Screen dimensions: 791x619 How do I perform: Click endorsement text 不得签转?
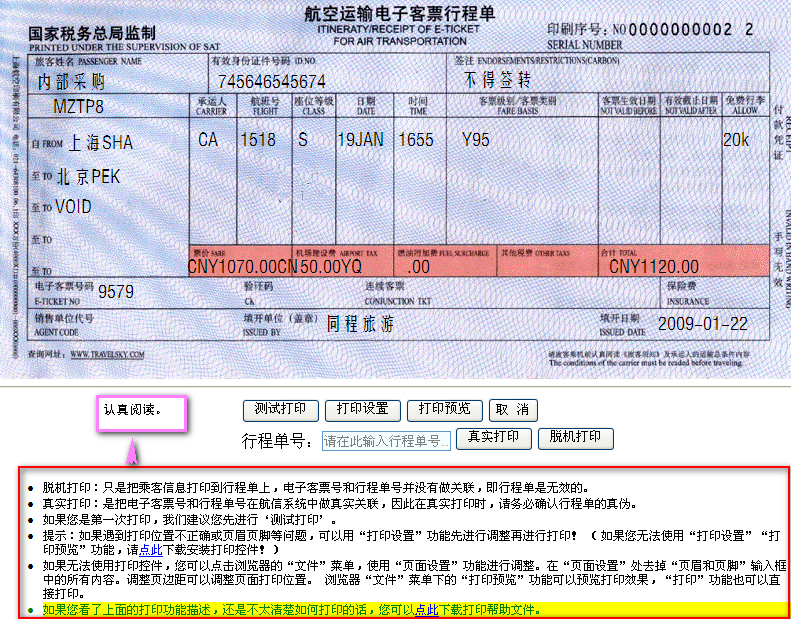coord(497,79)
